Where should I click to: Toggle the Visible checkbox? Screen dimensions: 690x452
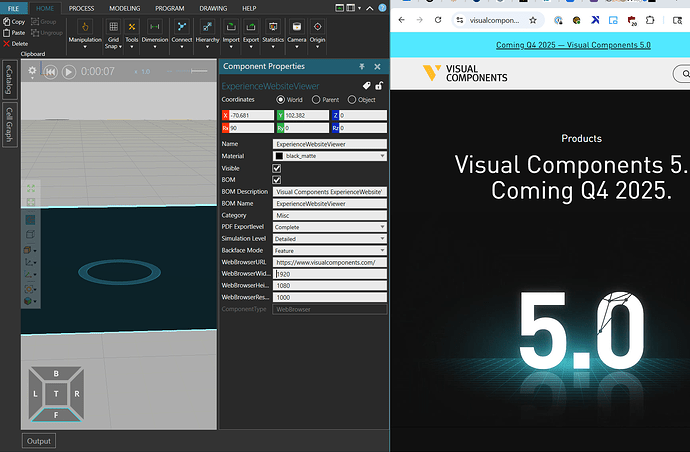click(x=277, y=168)
